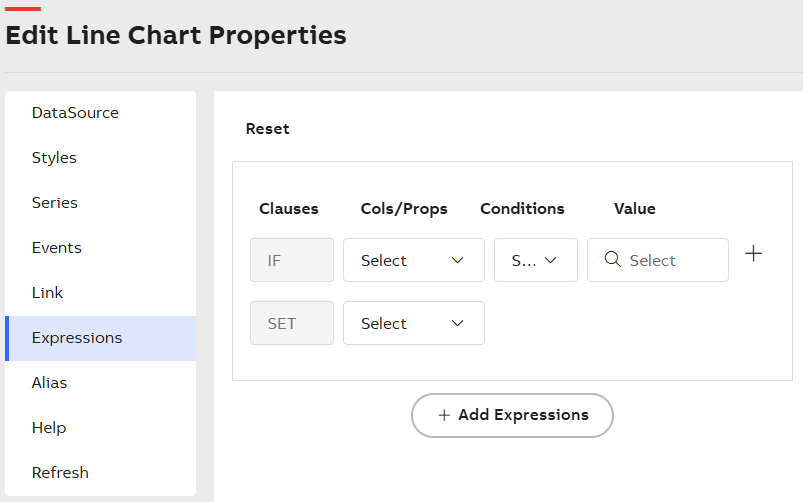Open the IF row Cols/Props dropdown
803x502 pixels.
pyautogui.click(x=413, y=260)
